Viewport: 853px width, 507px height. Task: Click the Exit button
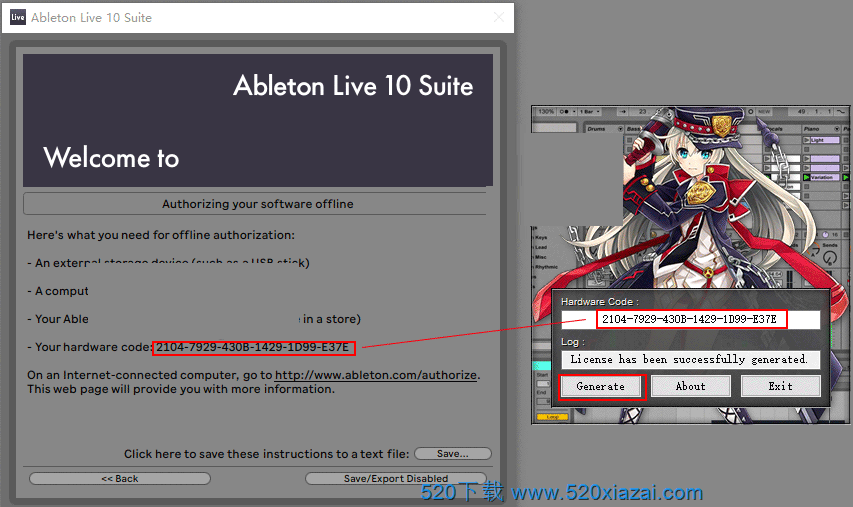[x=780, y=386]
